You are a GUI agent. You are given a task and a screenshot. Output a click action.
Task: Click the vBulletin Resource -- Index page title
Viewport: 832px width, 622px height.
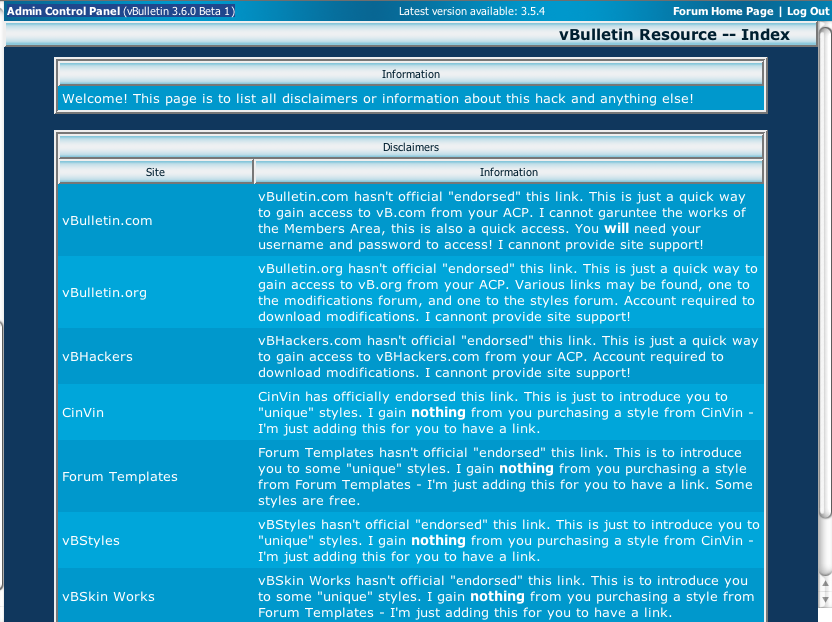[x=674, y=35]
